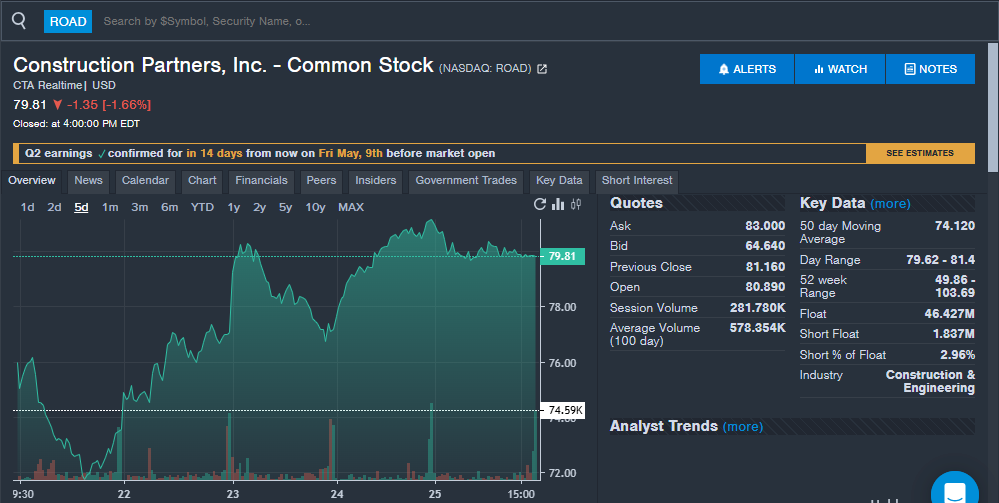Open the Chart tab

pyautogui.click(x=202, y=180)
